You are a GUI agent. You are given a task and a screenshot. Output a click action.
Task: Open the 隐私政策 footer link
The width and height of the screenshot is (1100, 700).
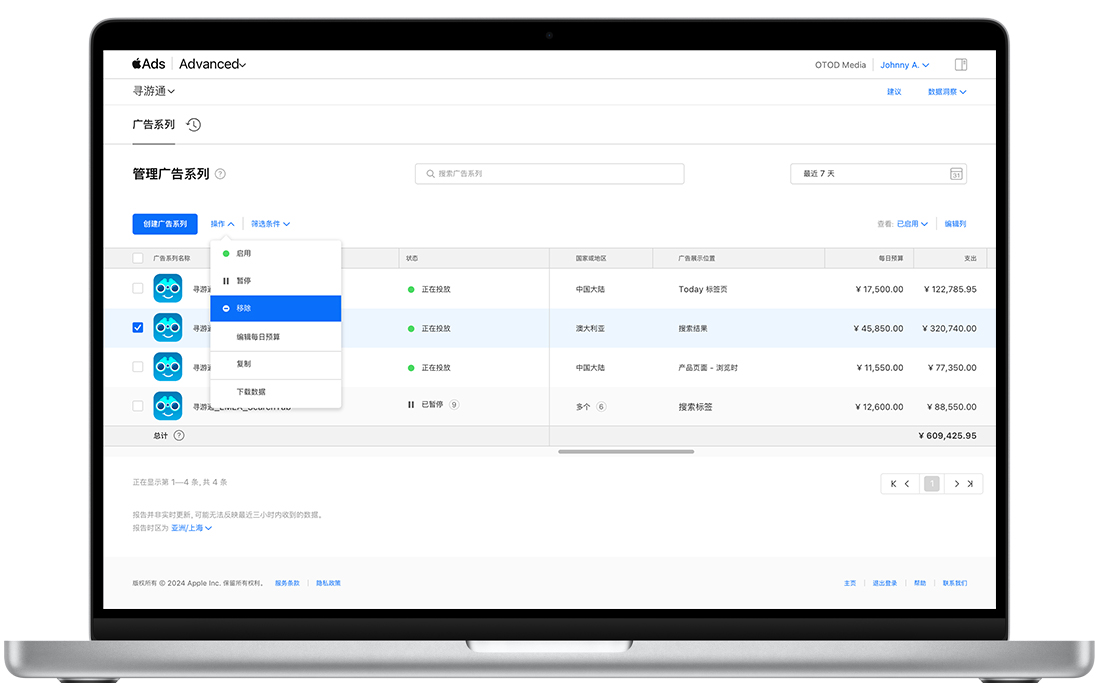click(x=328, y=583)
